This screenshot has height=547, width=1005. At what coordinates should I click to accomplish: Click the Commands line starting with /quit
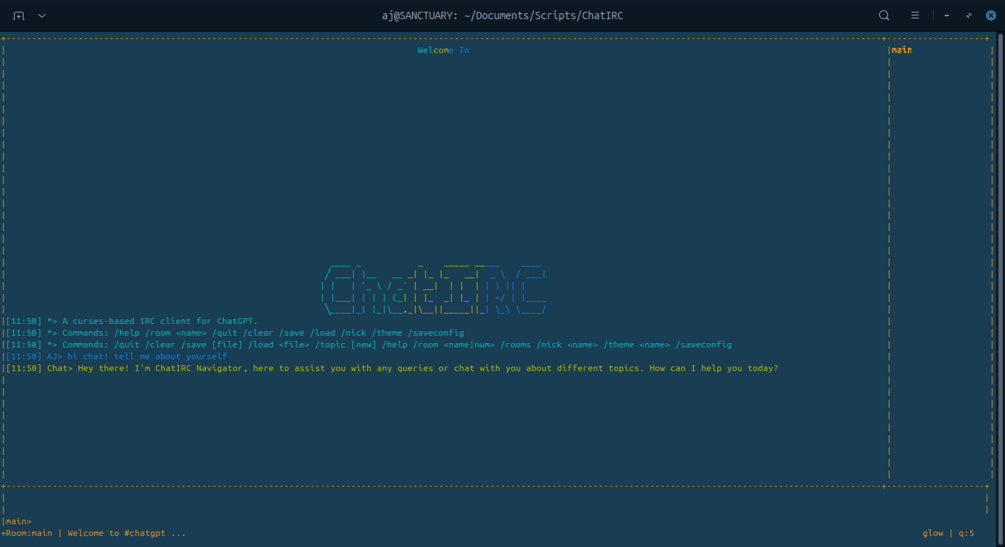click(x=369, y=344)
